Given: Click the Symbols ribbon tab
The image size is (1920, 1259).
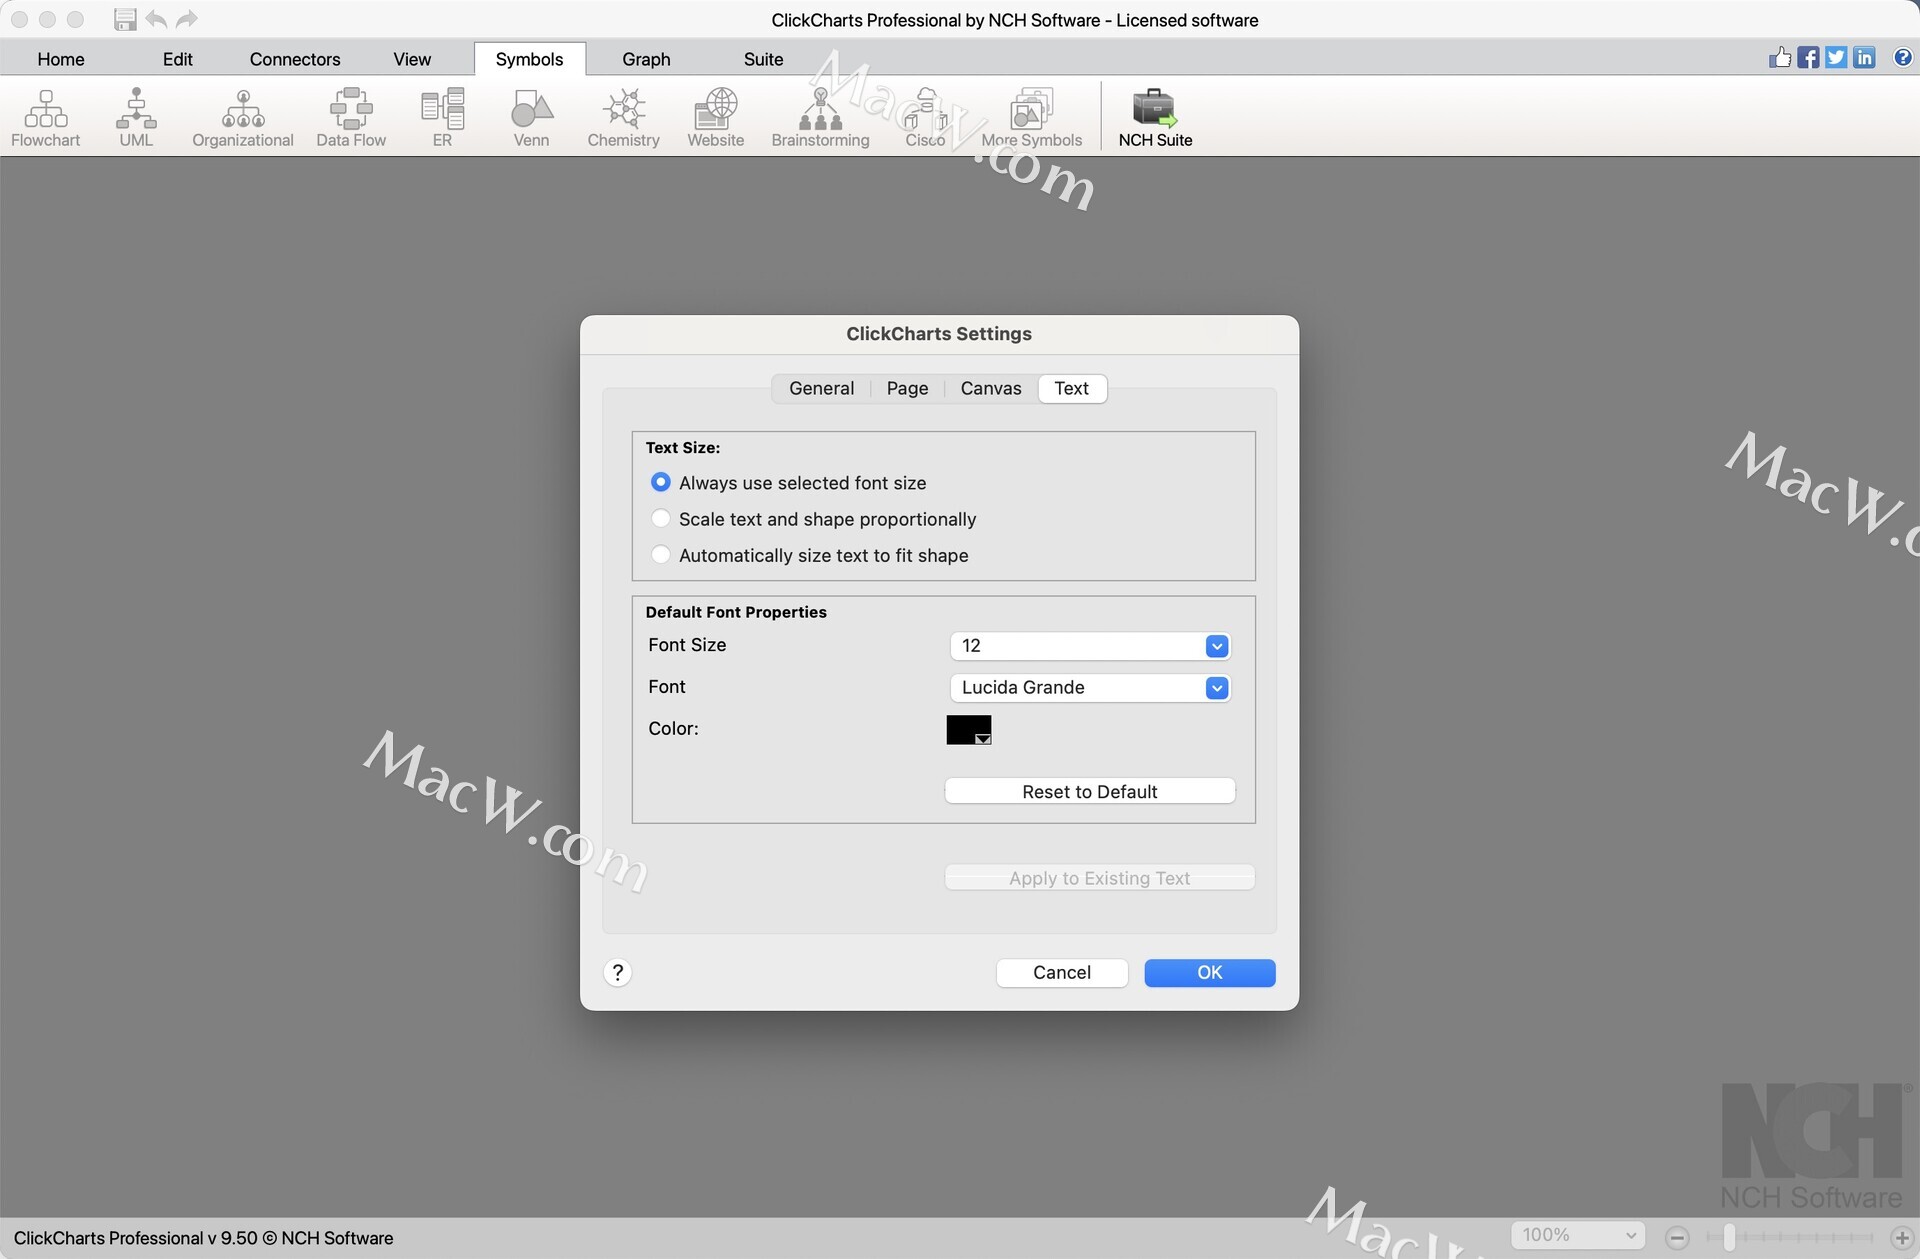Looking at the screenshot, I should [529, 59].
